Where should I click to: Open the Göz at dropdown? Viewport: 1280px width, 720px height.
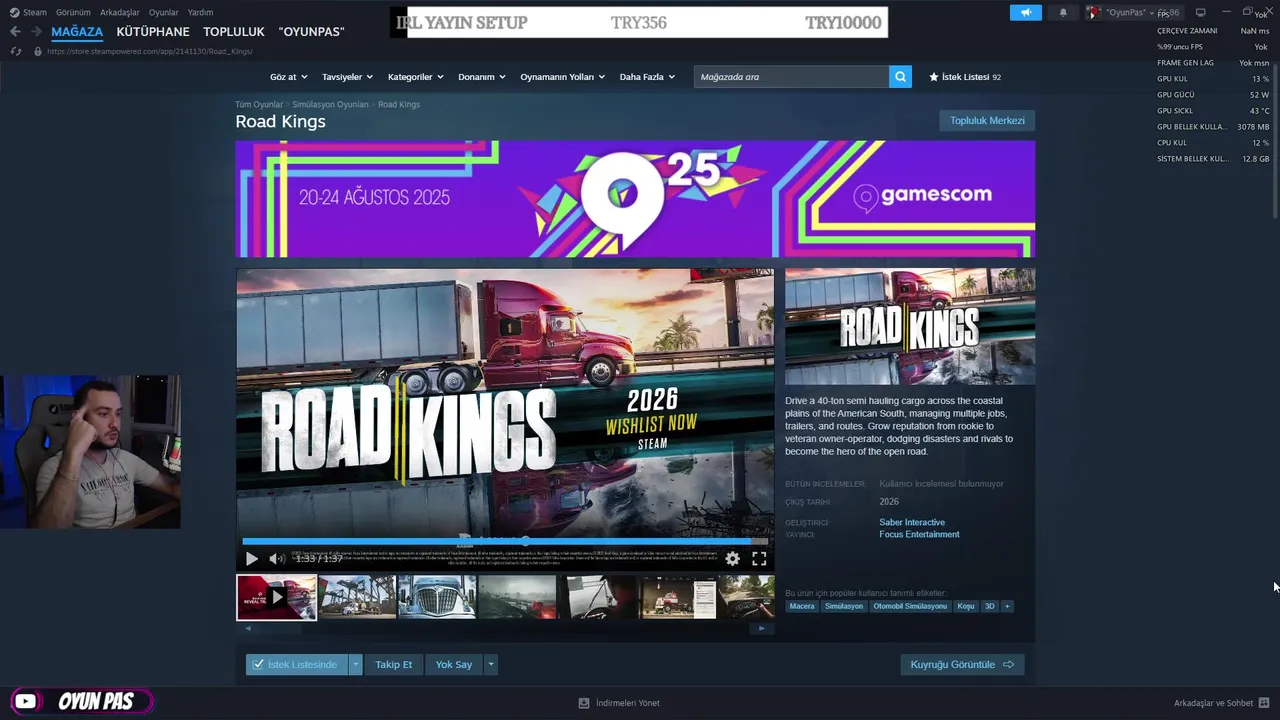288,77
